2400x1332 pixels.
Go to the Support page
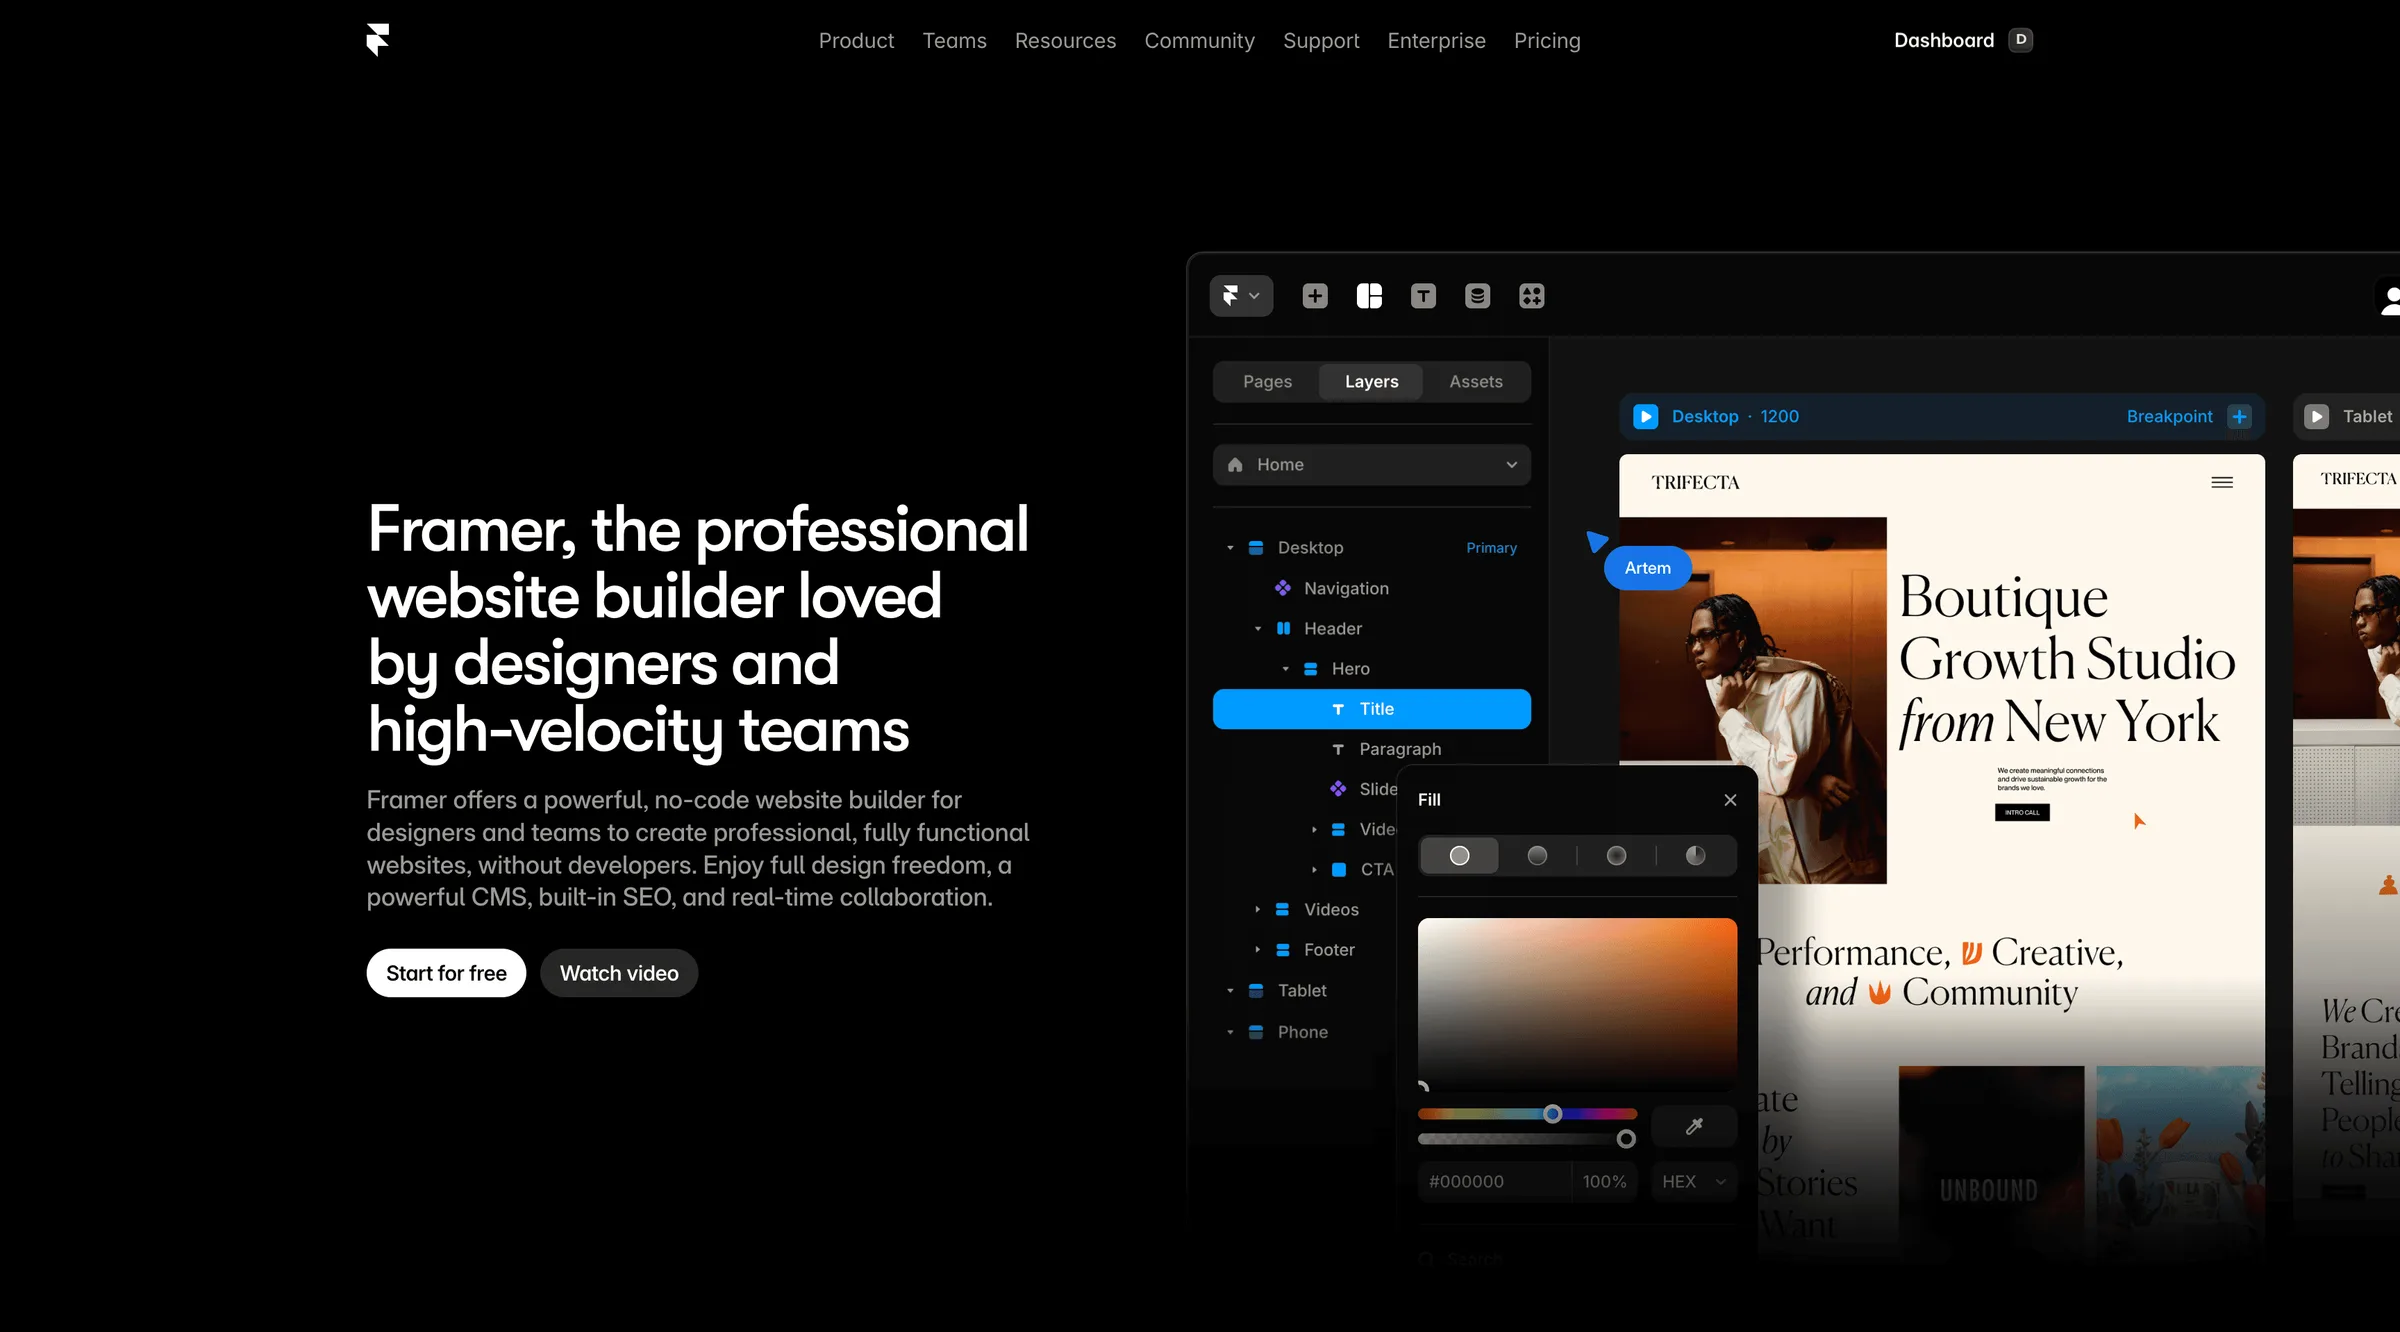tap(1321, 41)
